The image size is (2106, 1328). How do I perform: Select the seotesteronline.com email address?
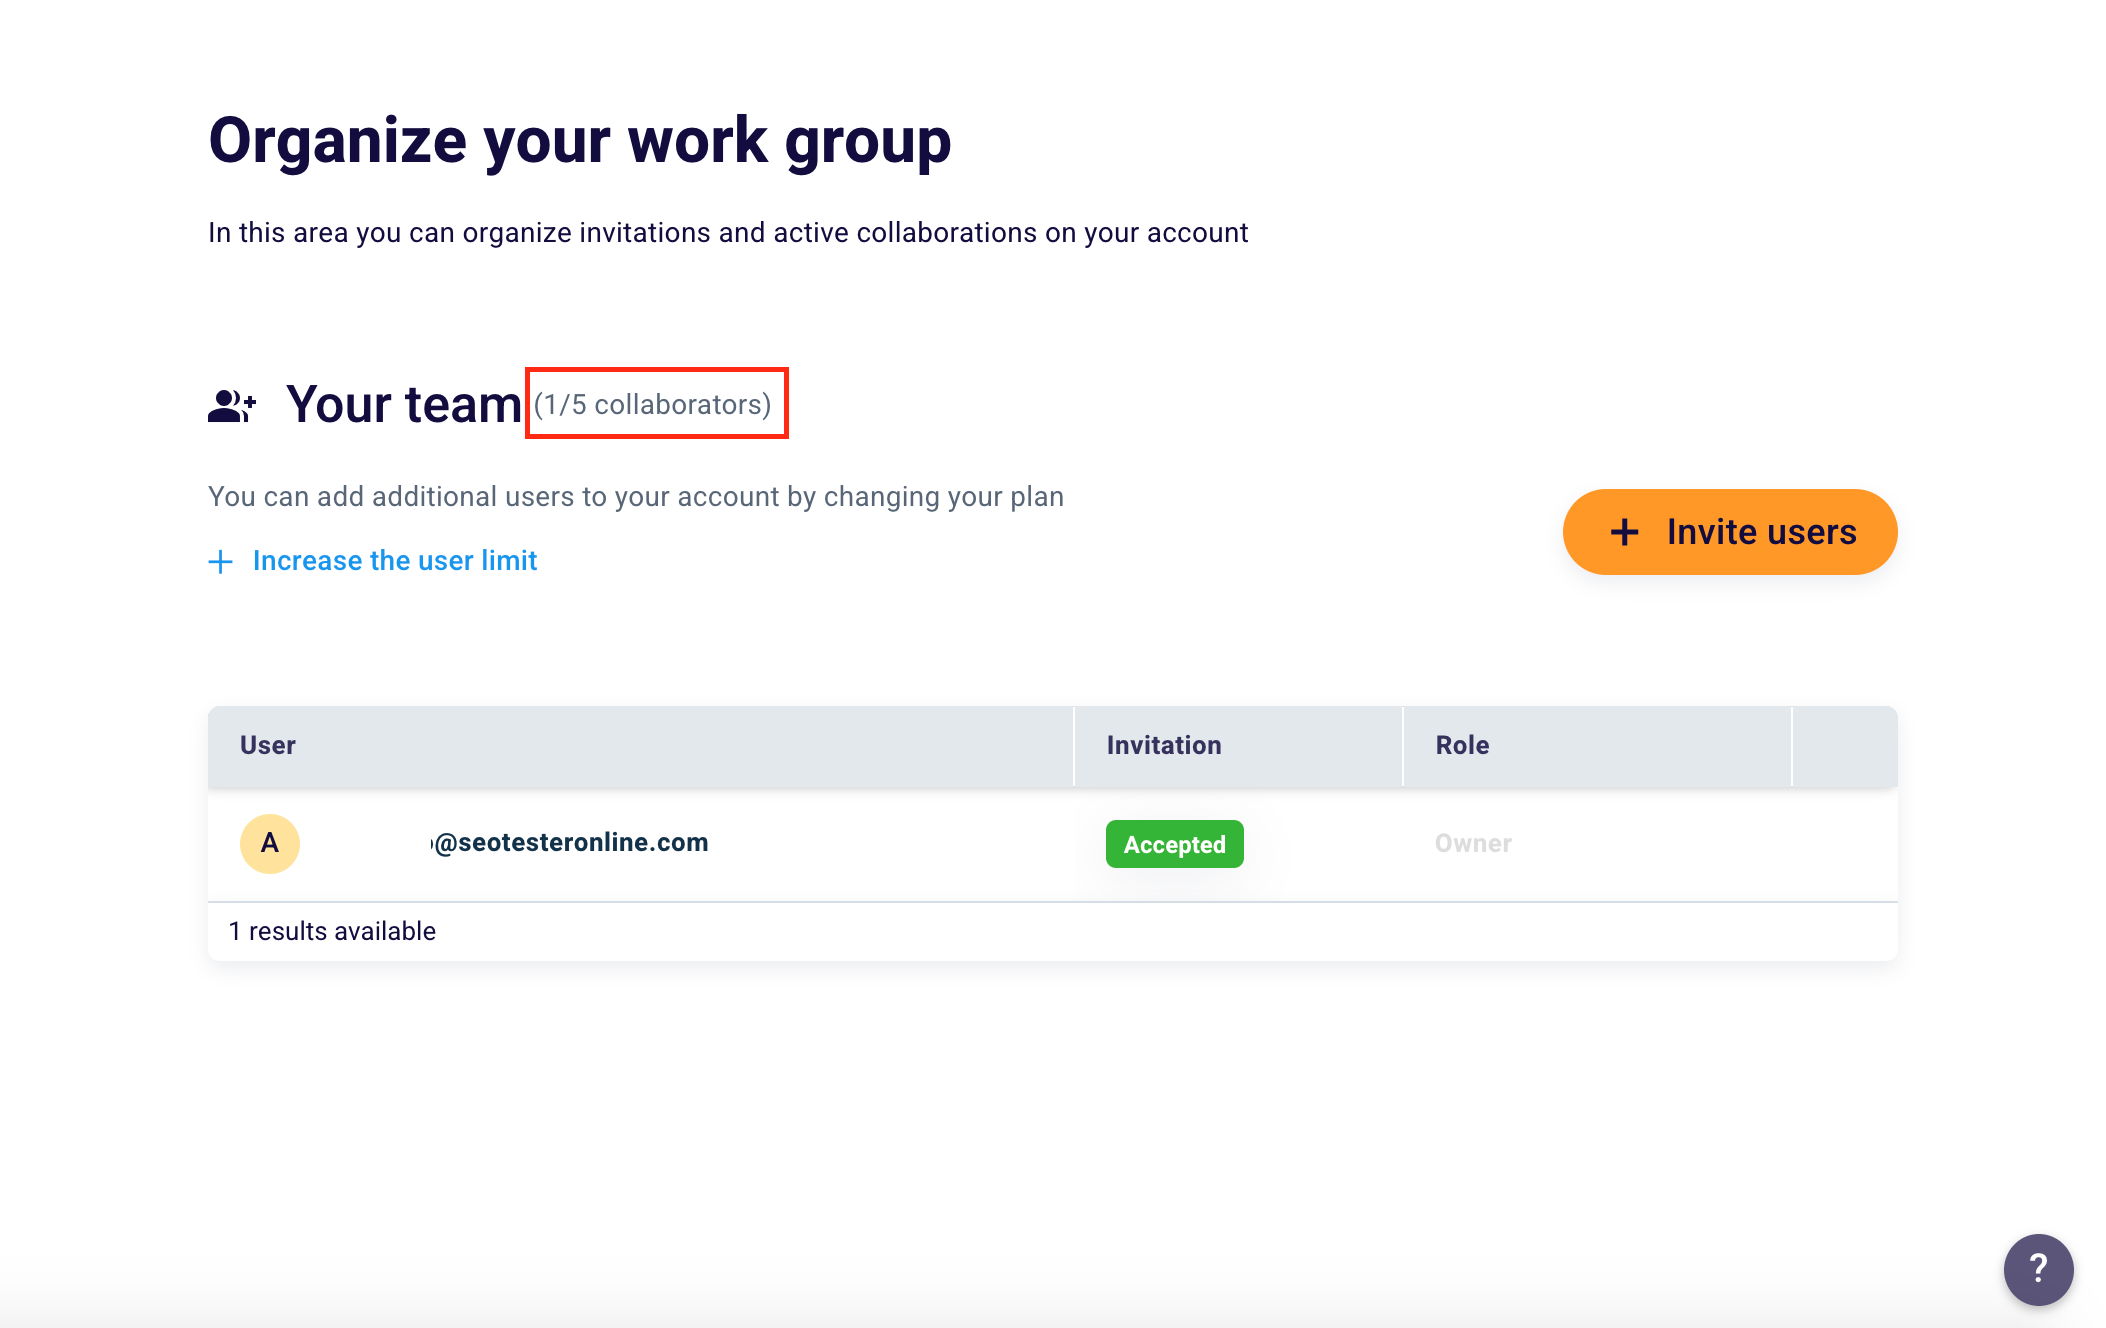571,843
